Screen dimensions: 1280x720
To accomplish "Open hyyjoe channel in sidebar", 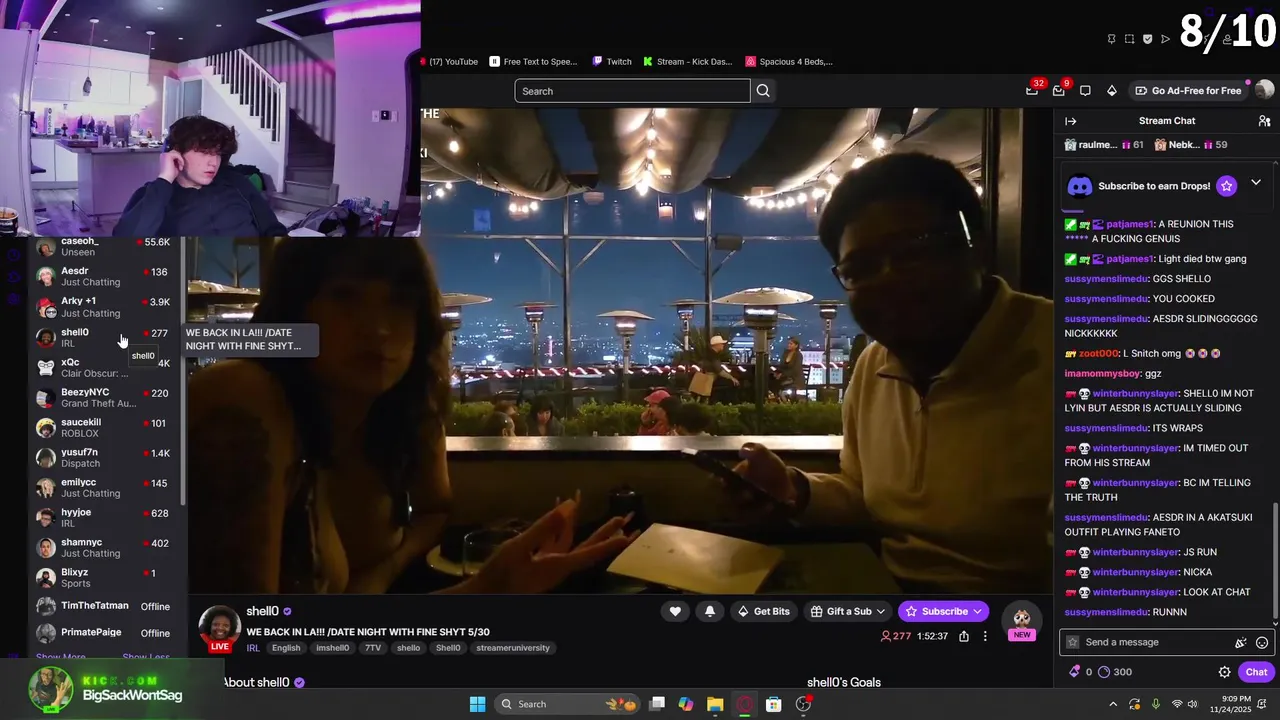I will coord(104,517).
